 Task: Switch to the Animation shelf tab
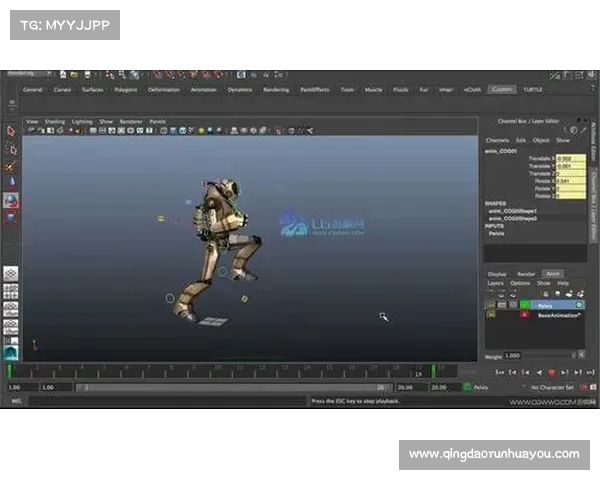pyautogui.click(x=204, y=90)
